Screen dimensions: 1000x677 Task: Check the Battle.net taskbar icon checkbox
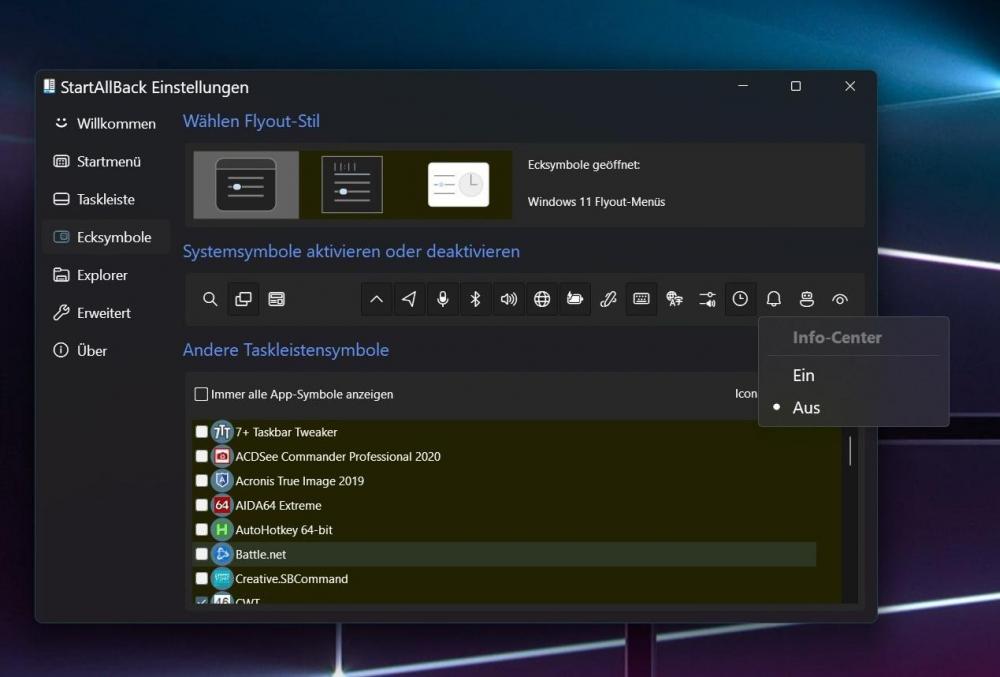point(201,554)
